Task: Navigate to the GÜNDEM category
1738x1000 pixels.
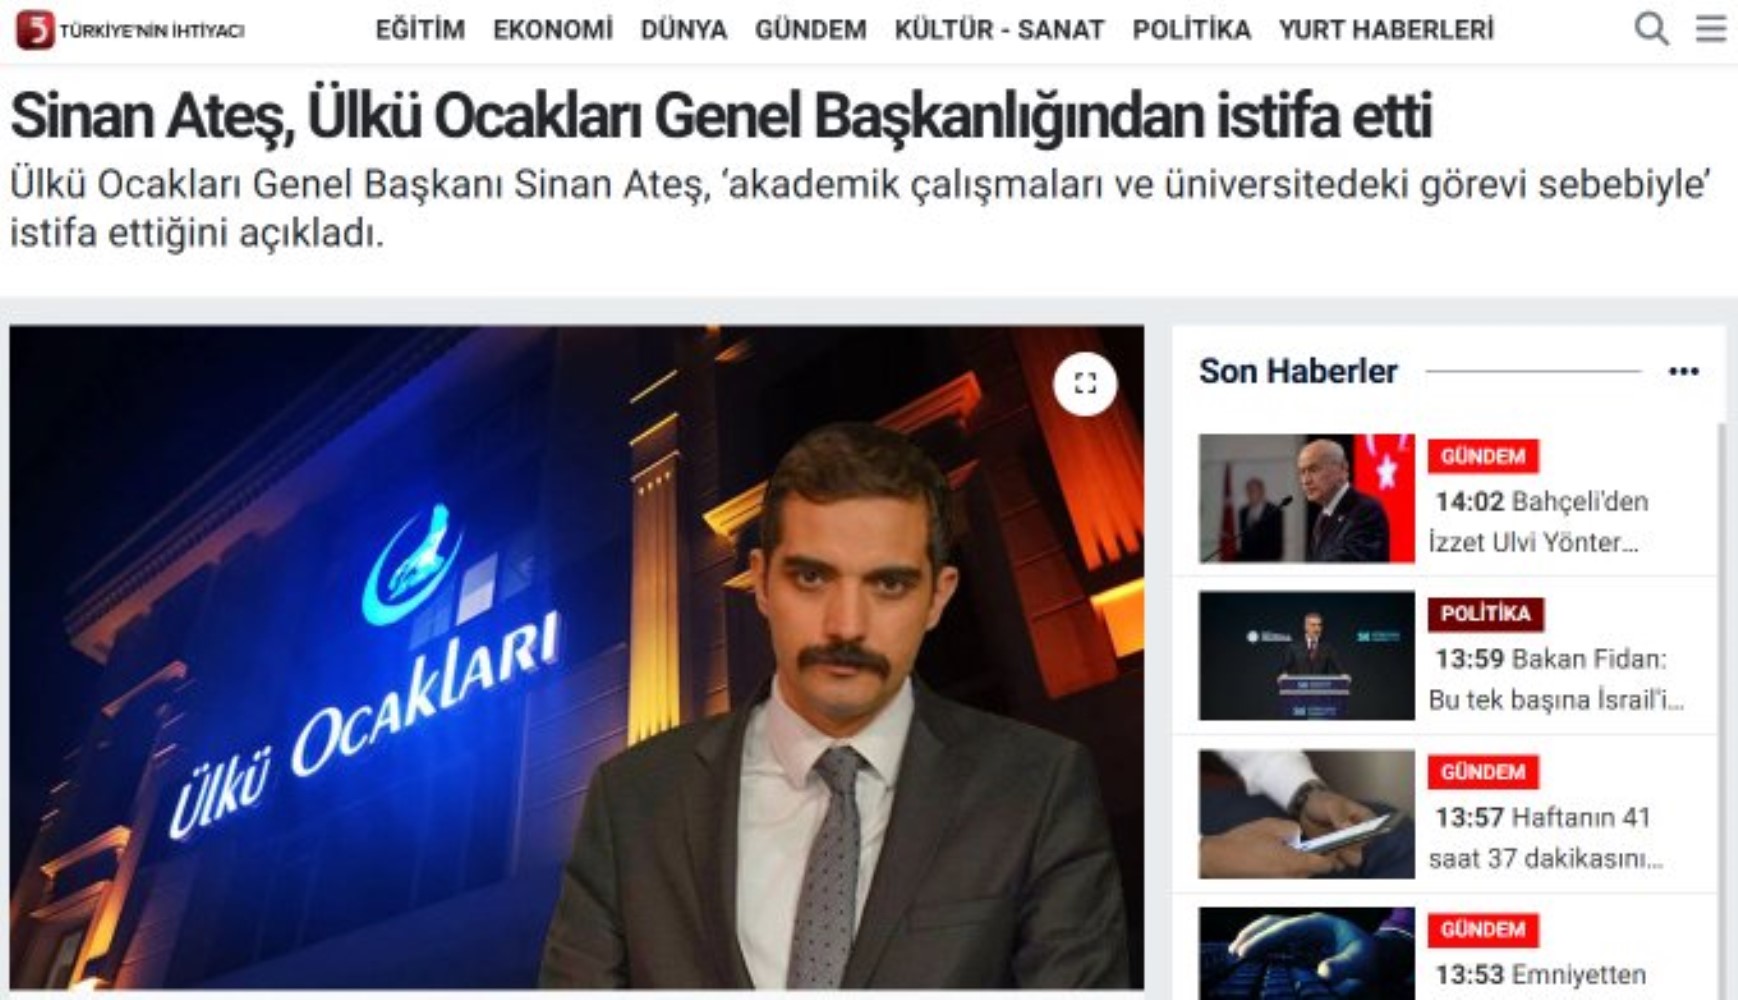Action: coord(811,30)
